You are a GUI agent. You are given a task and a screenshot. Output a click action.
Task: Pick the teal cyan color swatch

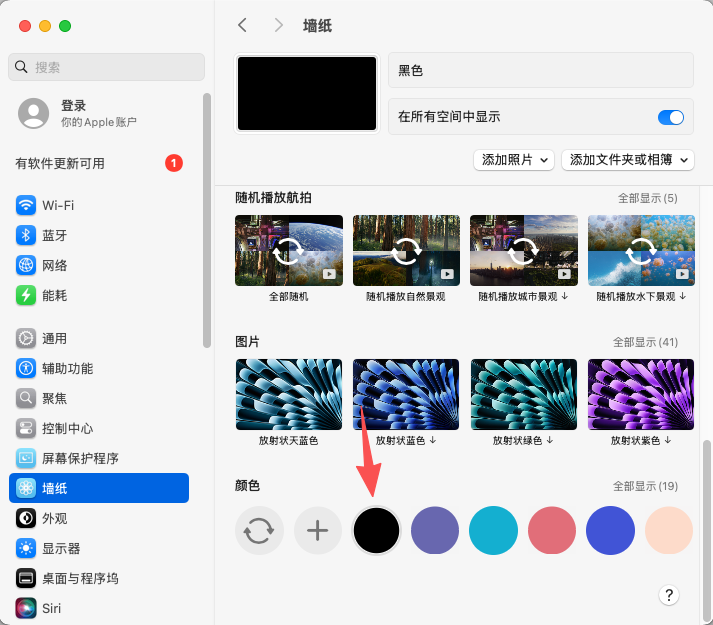pyautogui.click(x=493, y=530)
